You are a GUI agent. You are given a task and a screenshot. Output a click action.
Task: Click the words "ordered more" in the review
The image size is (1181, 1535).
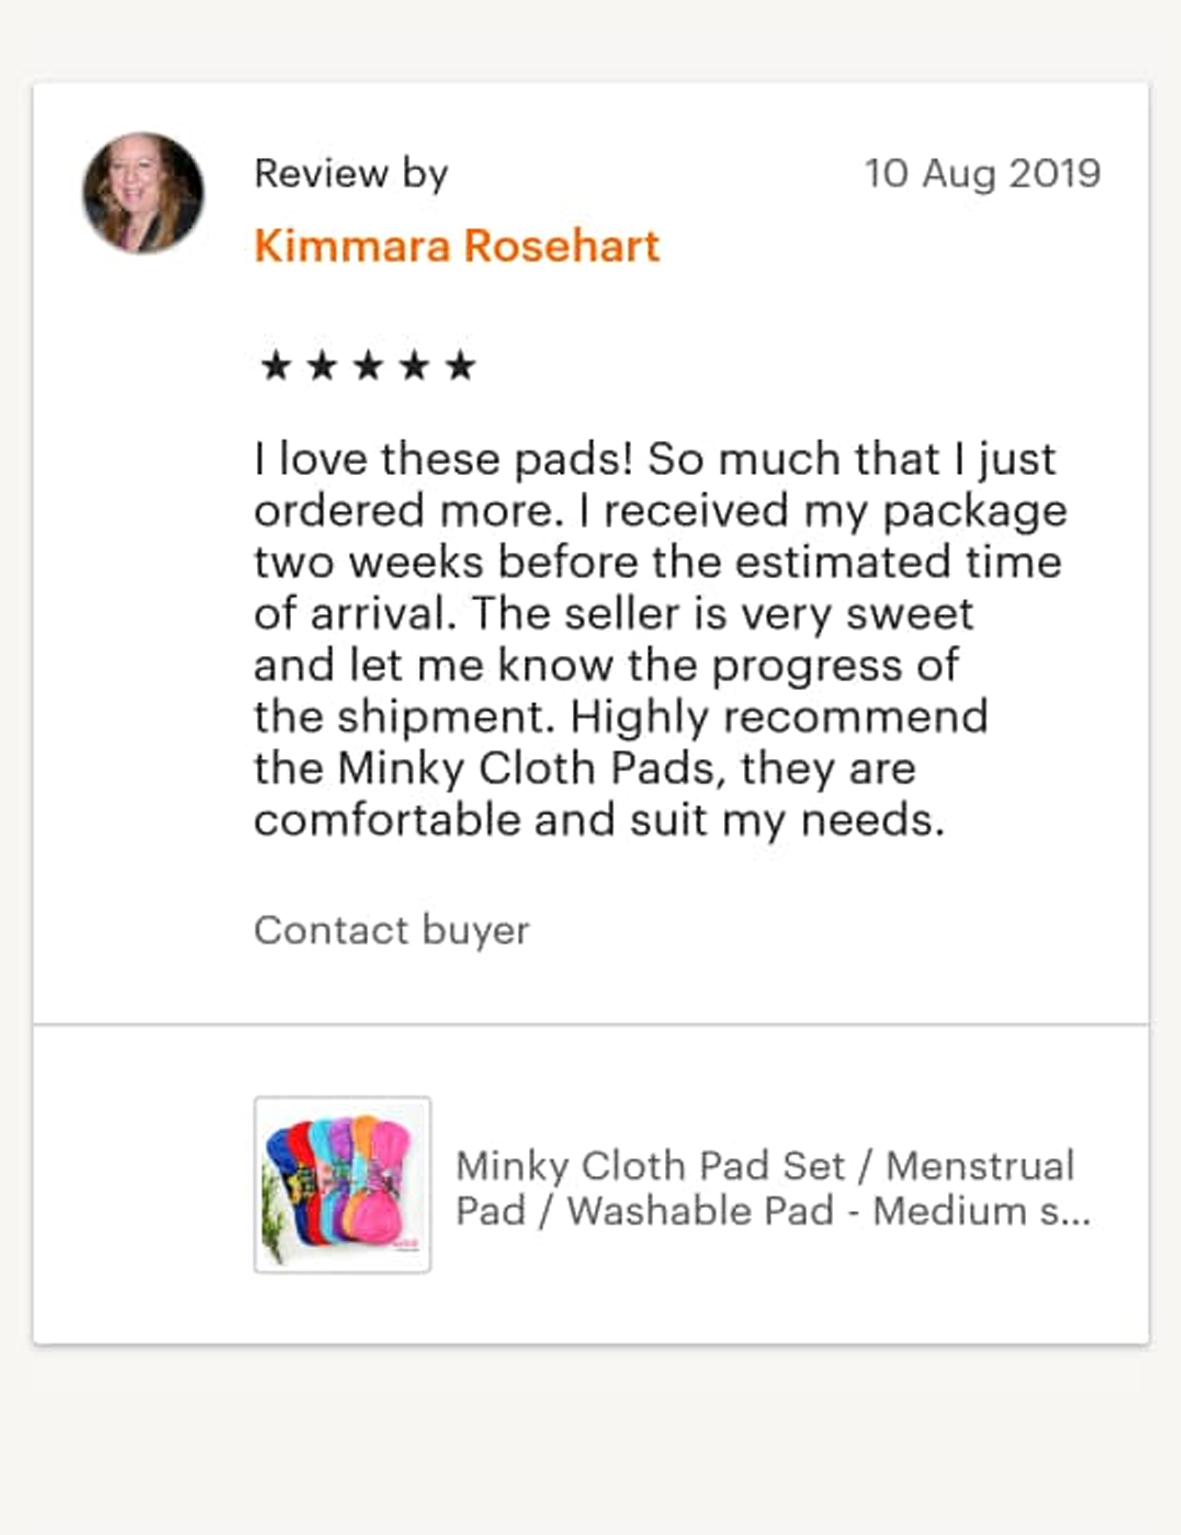tap(402, 511)
